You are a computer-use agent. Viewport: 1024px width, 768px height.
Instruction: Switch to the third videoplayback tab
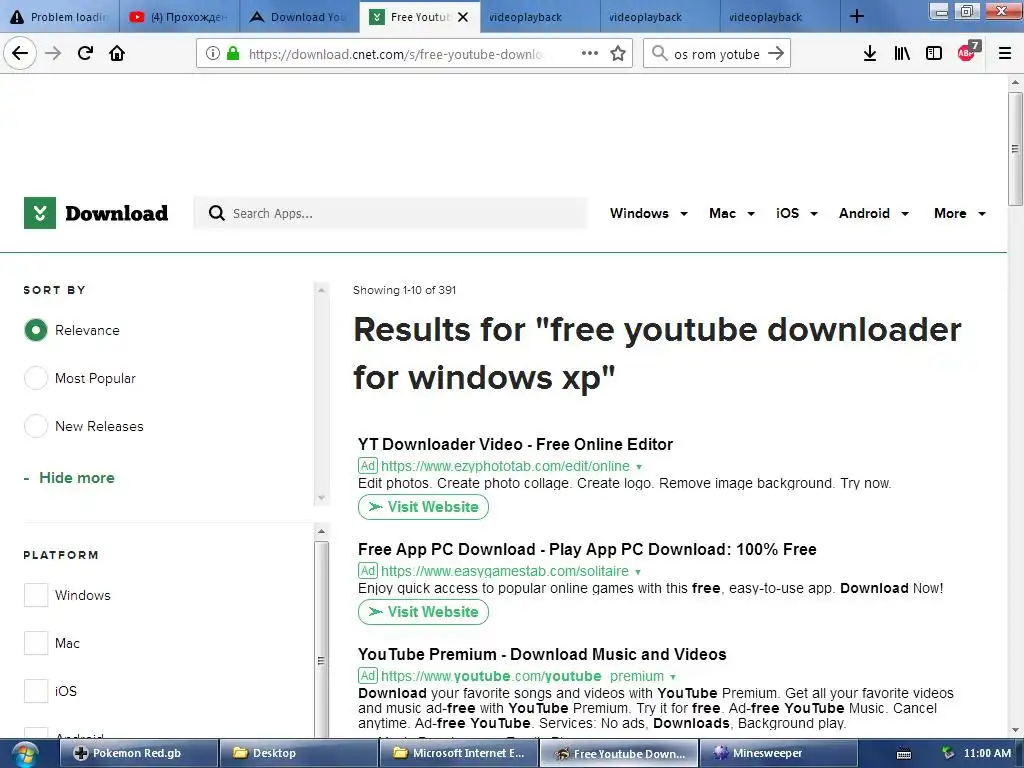coord(779,16)
